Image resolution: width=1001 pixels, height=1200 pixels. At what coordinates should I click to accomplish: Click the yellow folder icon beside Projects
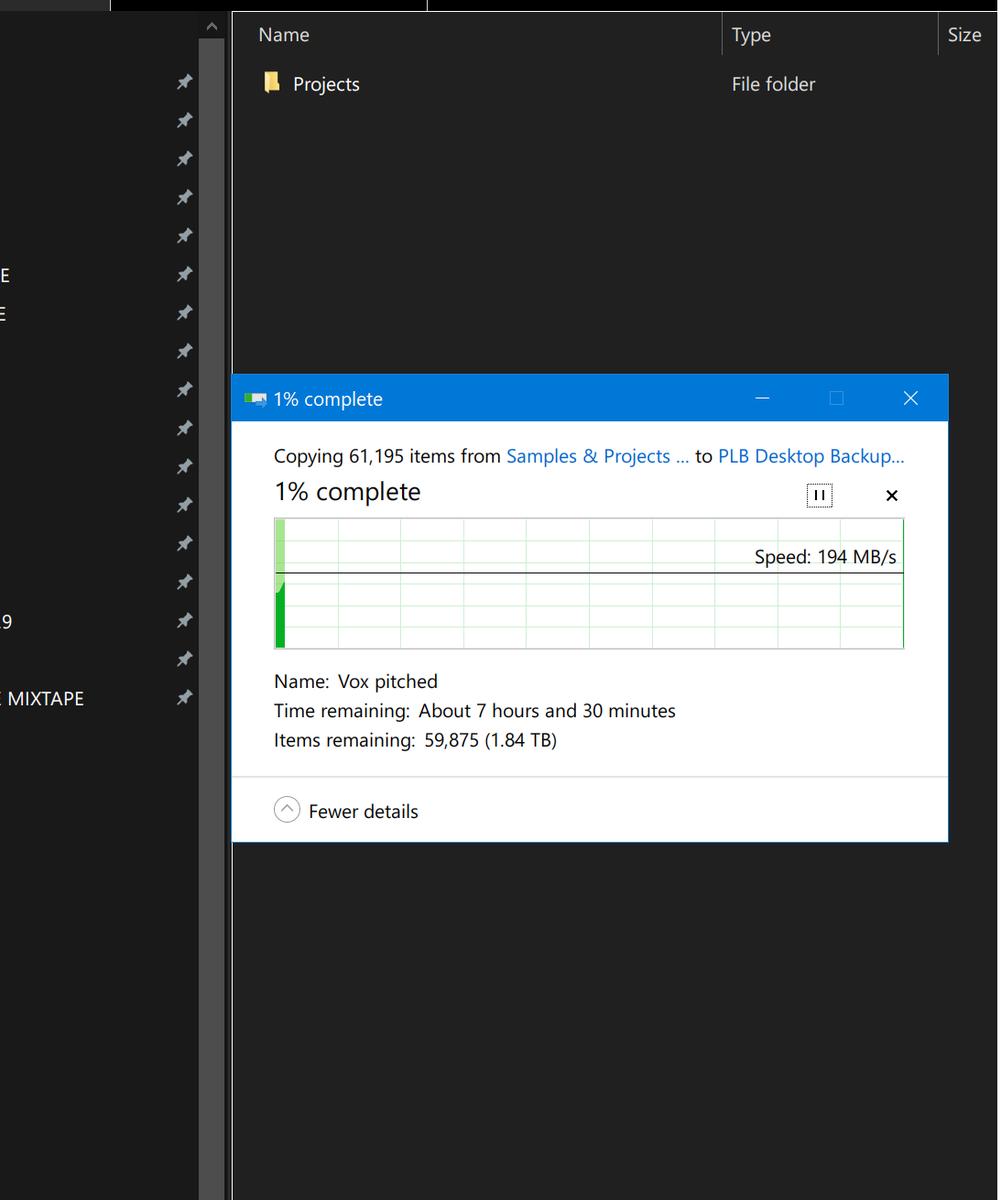(272, 83)
